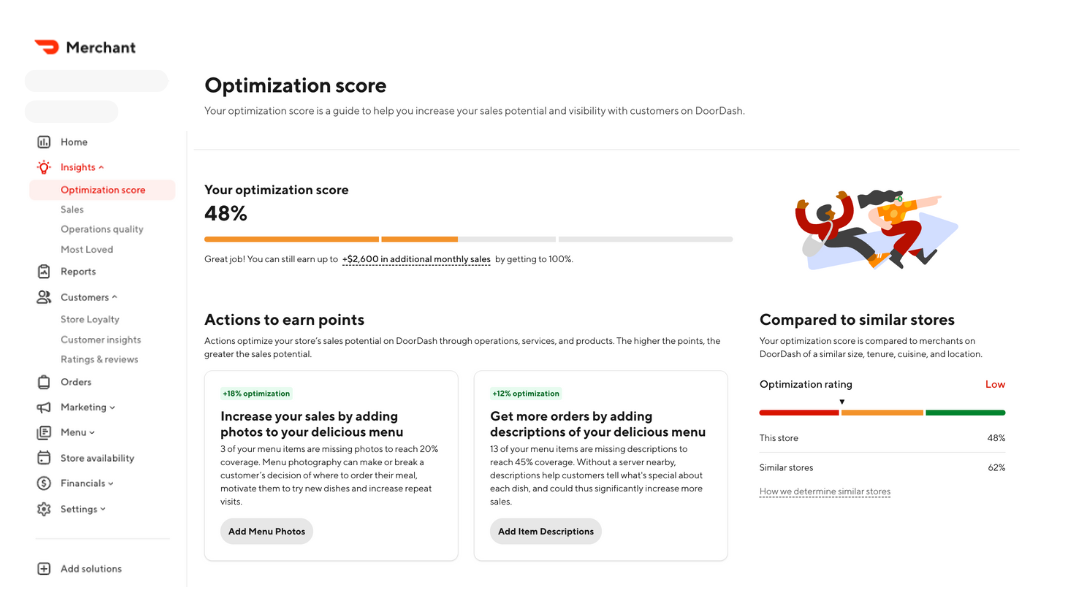
Task: Select the Orders icon in the sidebar
Action: coord(44,382)
